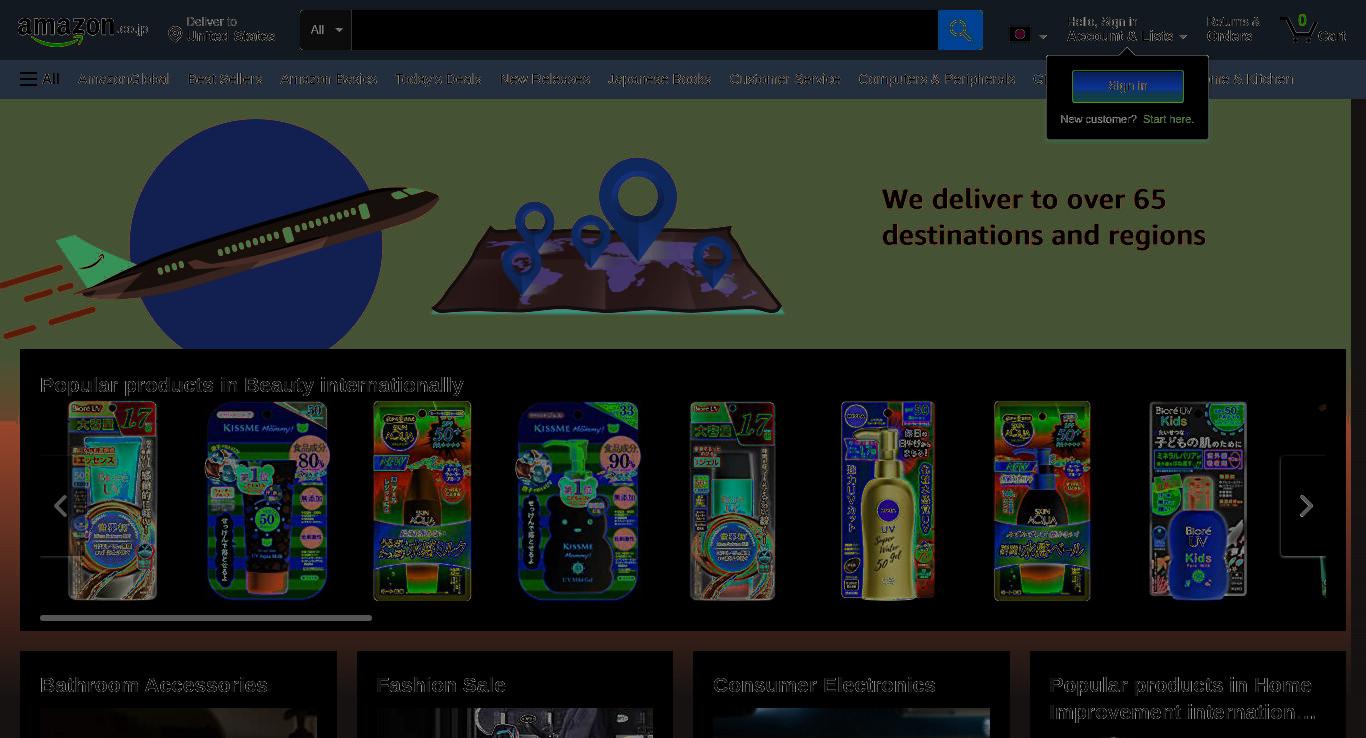Go to New Releases
The width and height of the screenshot is (1366, 738).
click(545, 79)
